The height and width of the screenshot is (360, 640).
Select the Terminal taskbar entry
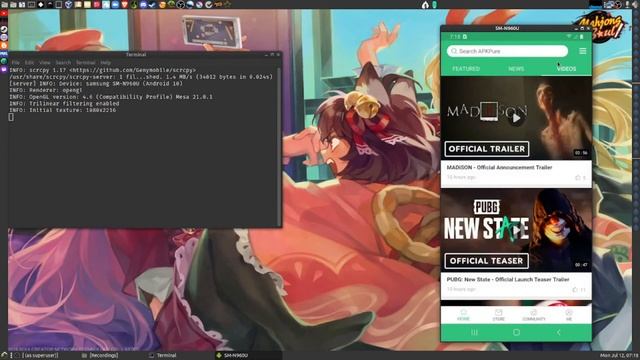pyautogui.click(x=163, y=356)
